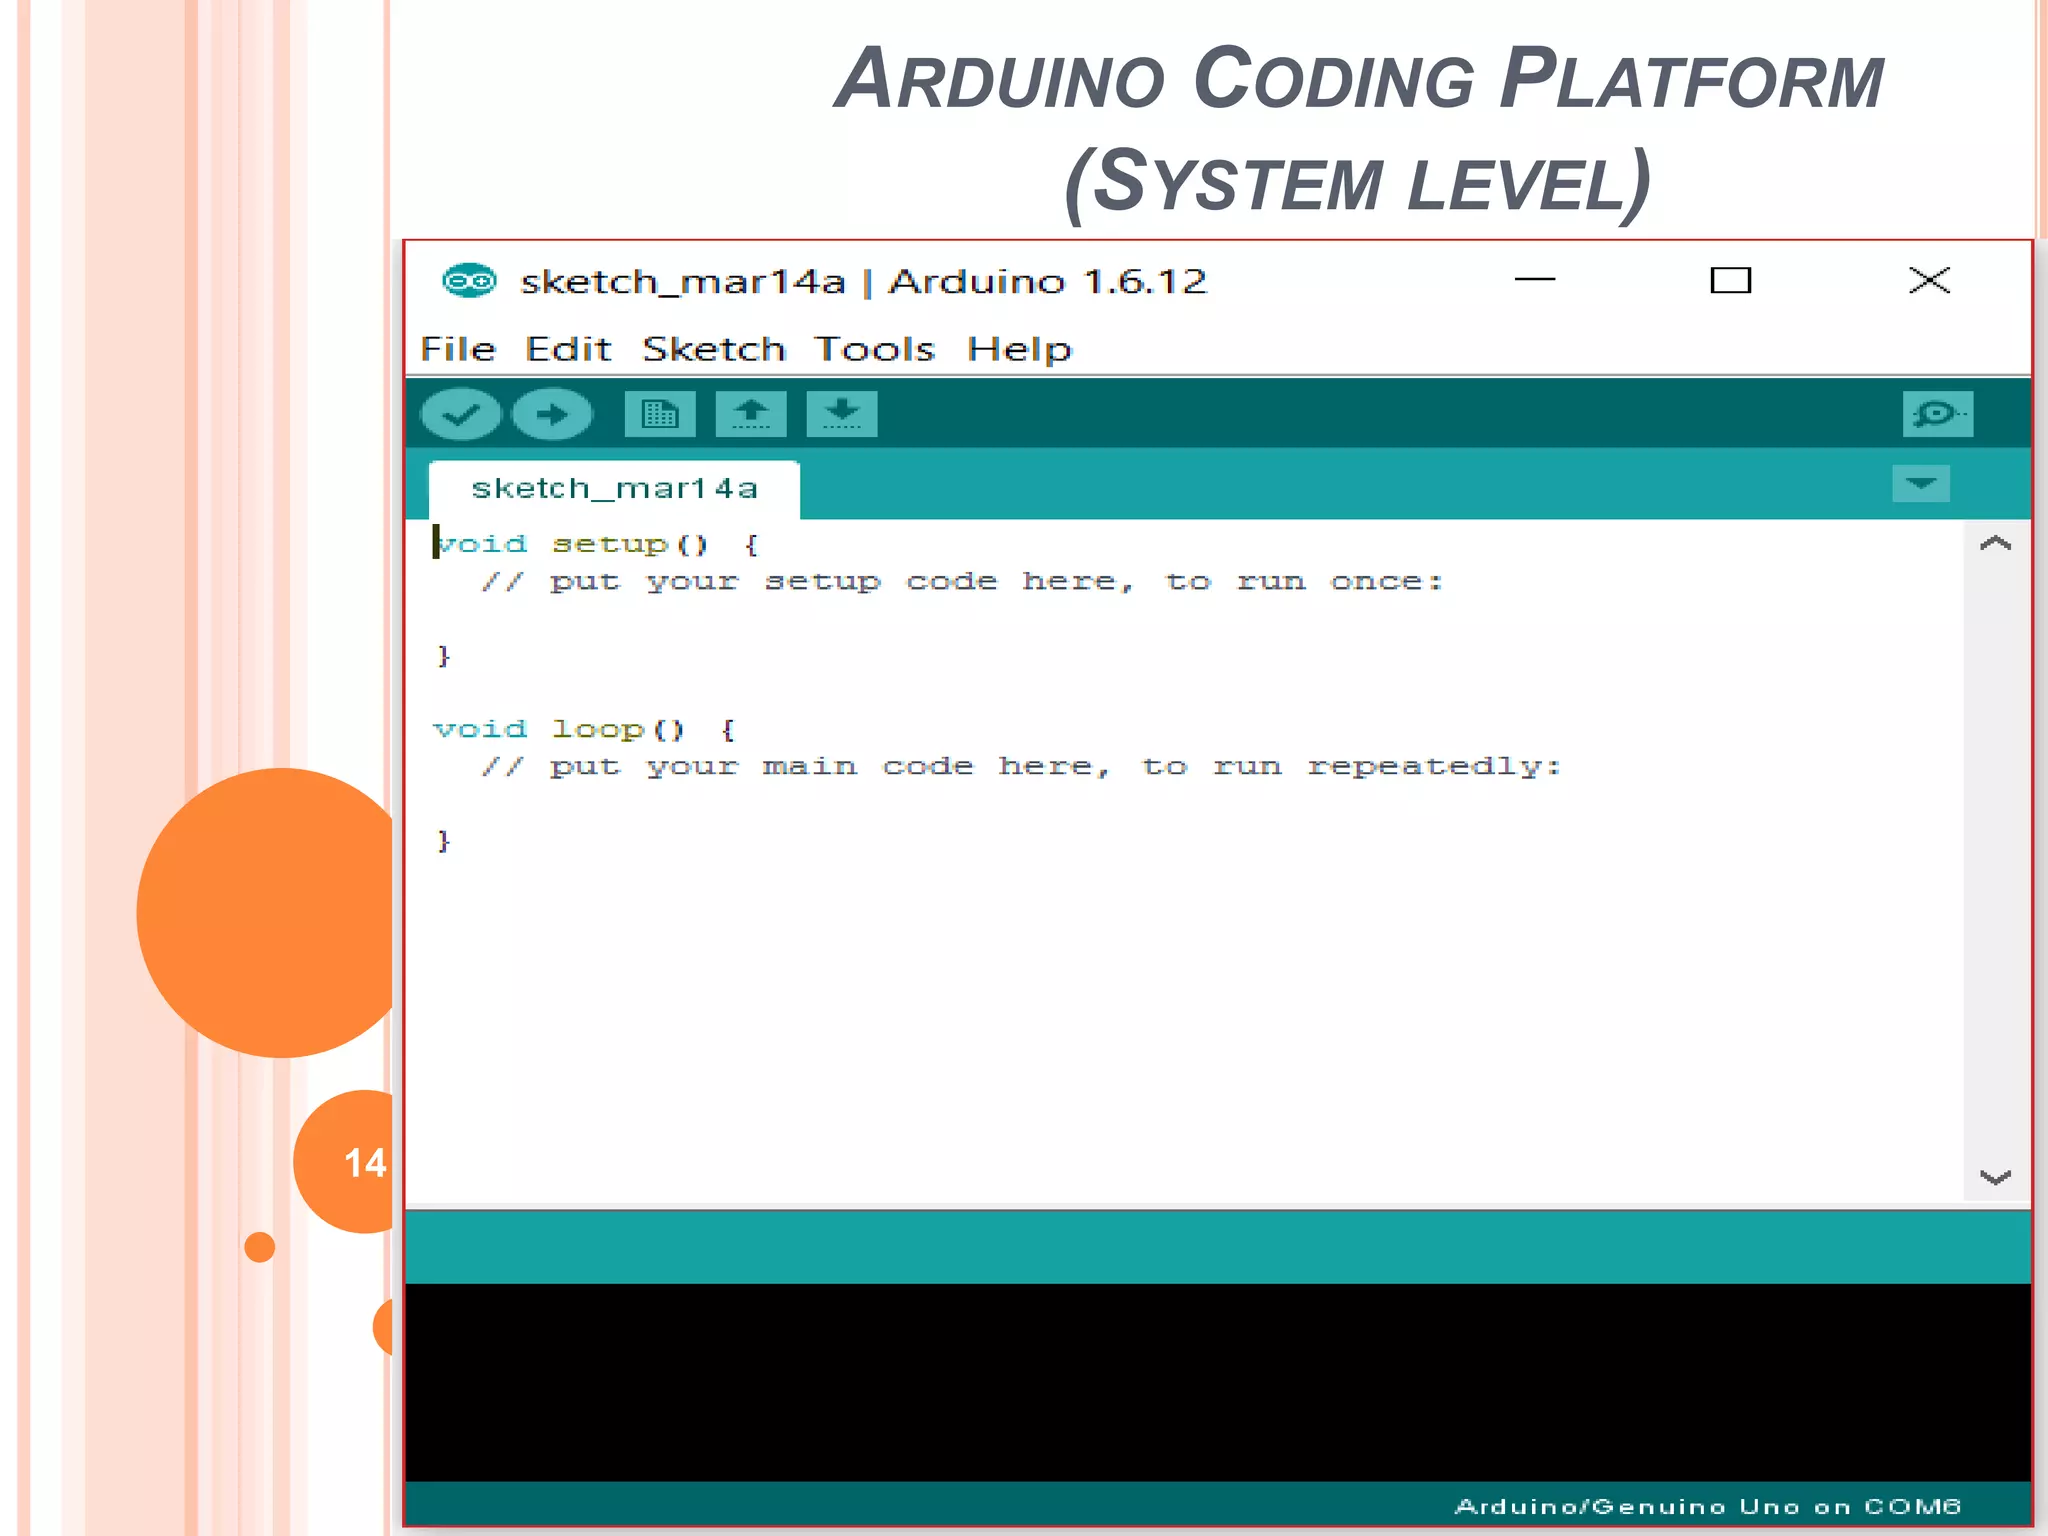Click the editor scrollbar down arrow

[1995, 1177]
